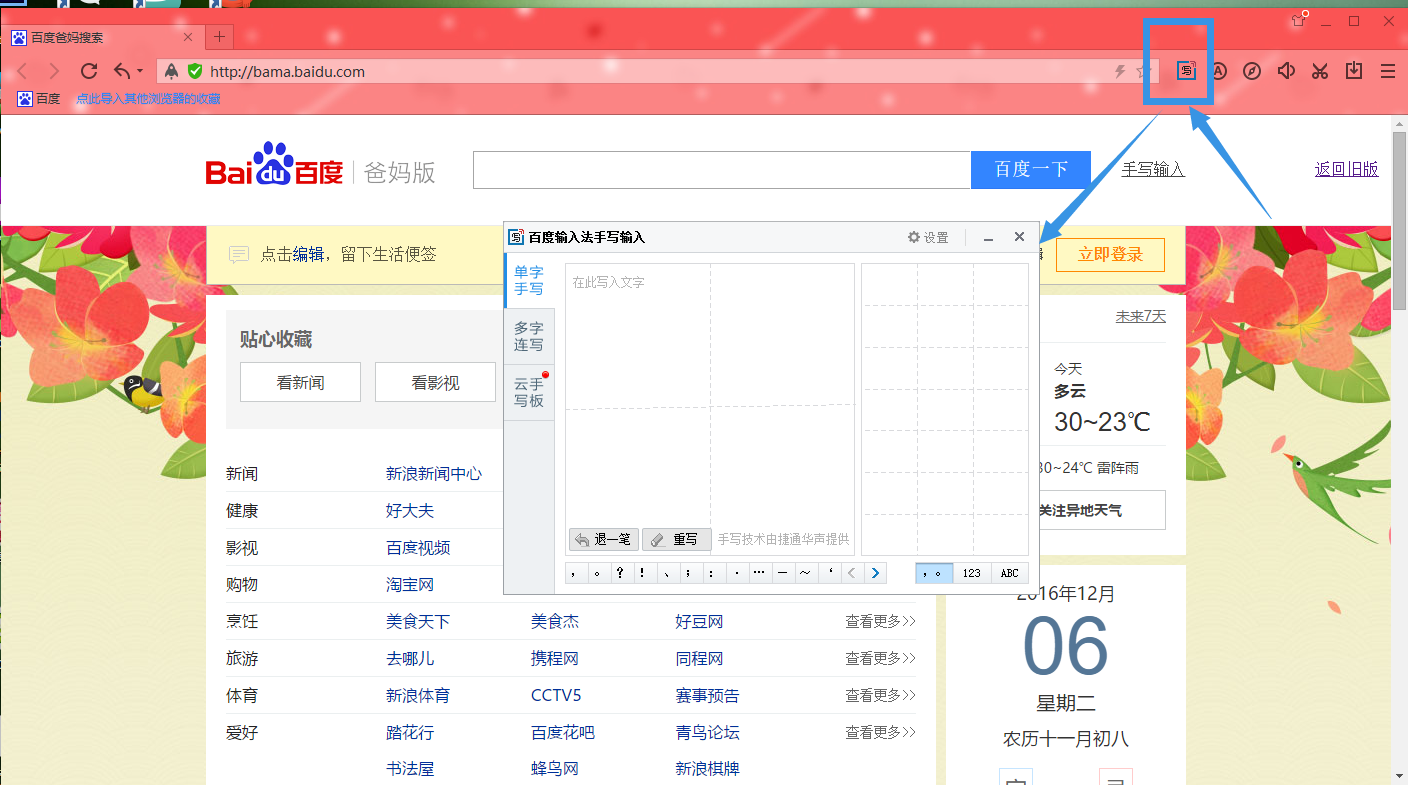The height and width of the screenshot is (785, 1408).
Task: Click the 编辑 link in the note bar
Action: pyautogui.click(x=308, y=255)
